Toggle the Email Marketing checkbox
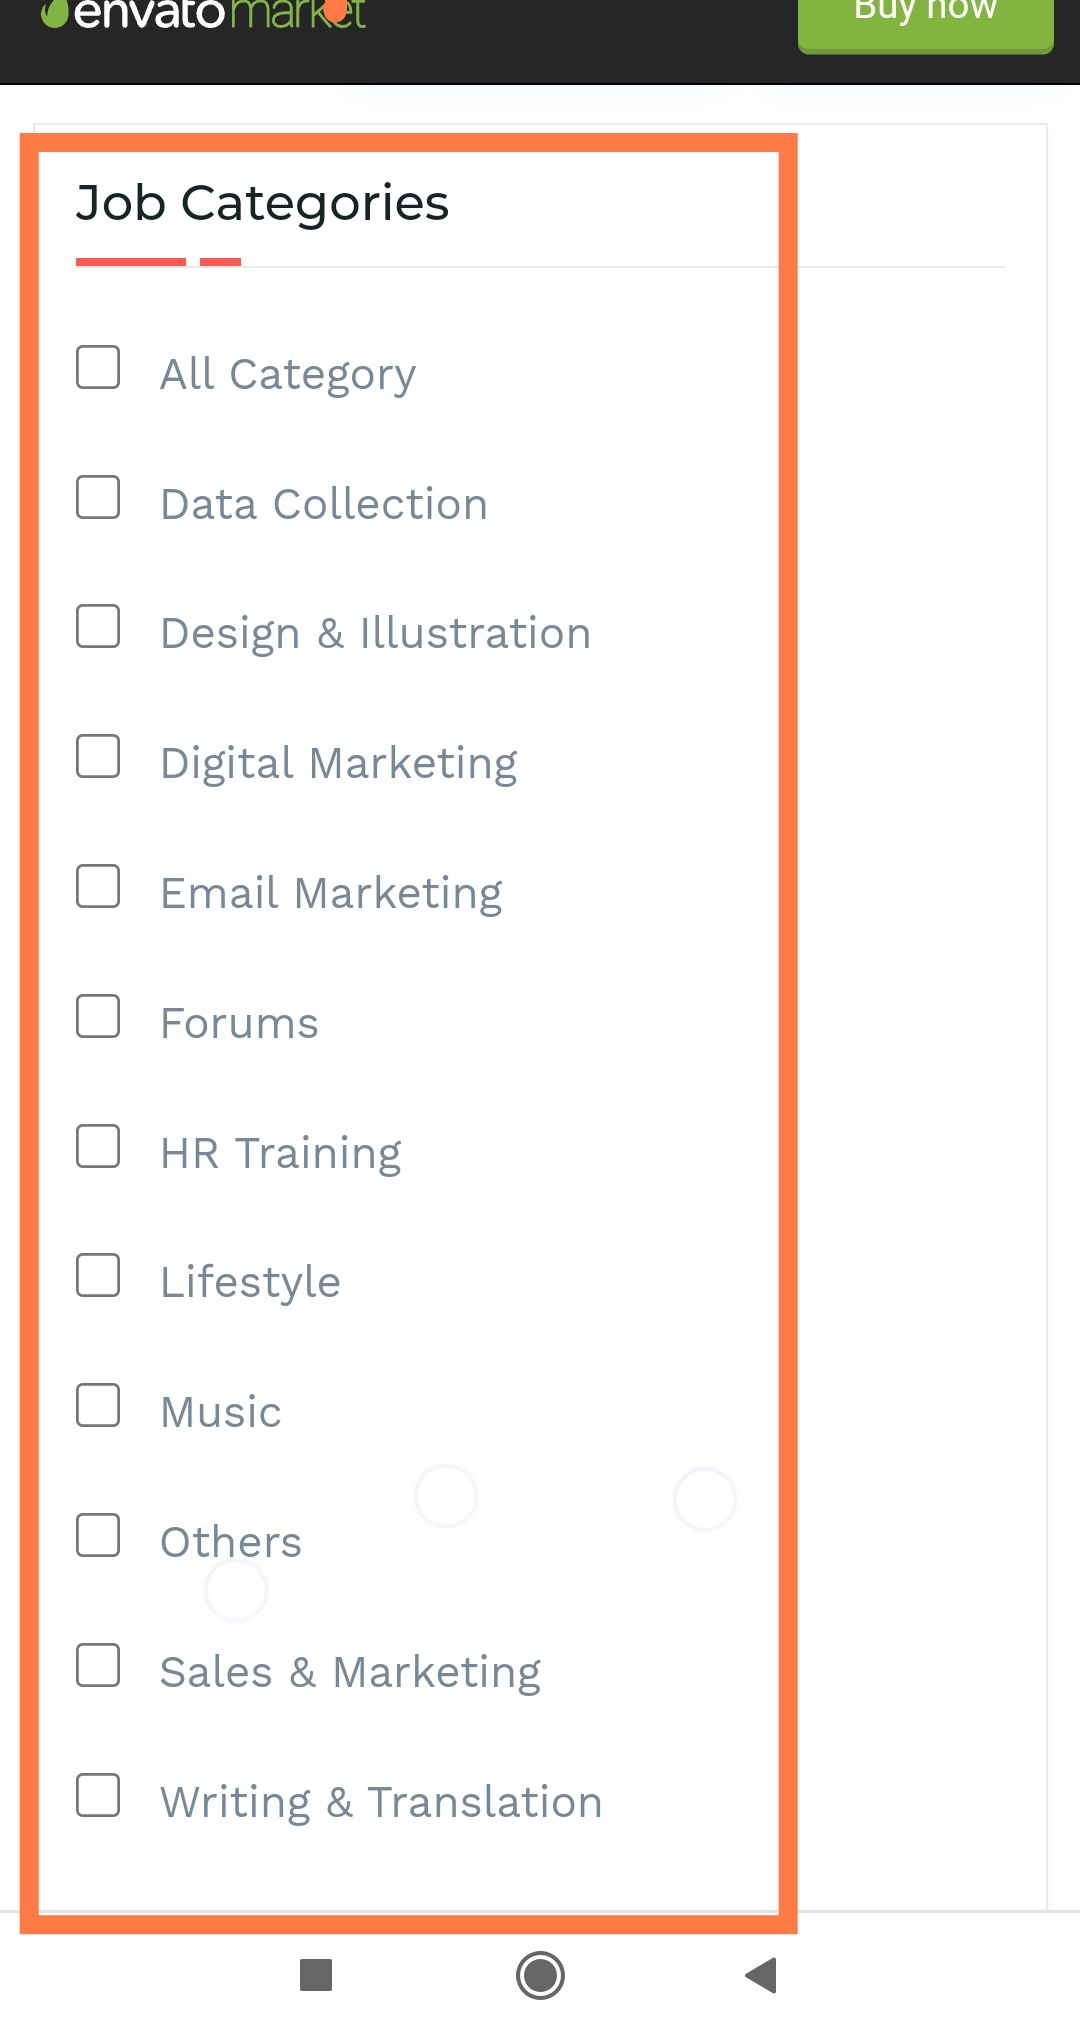Screen dimensions: 1080x2040 (98, 886)
